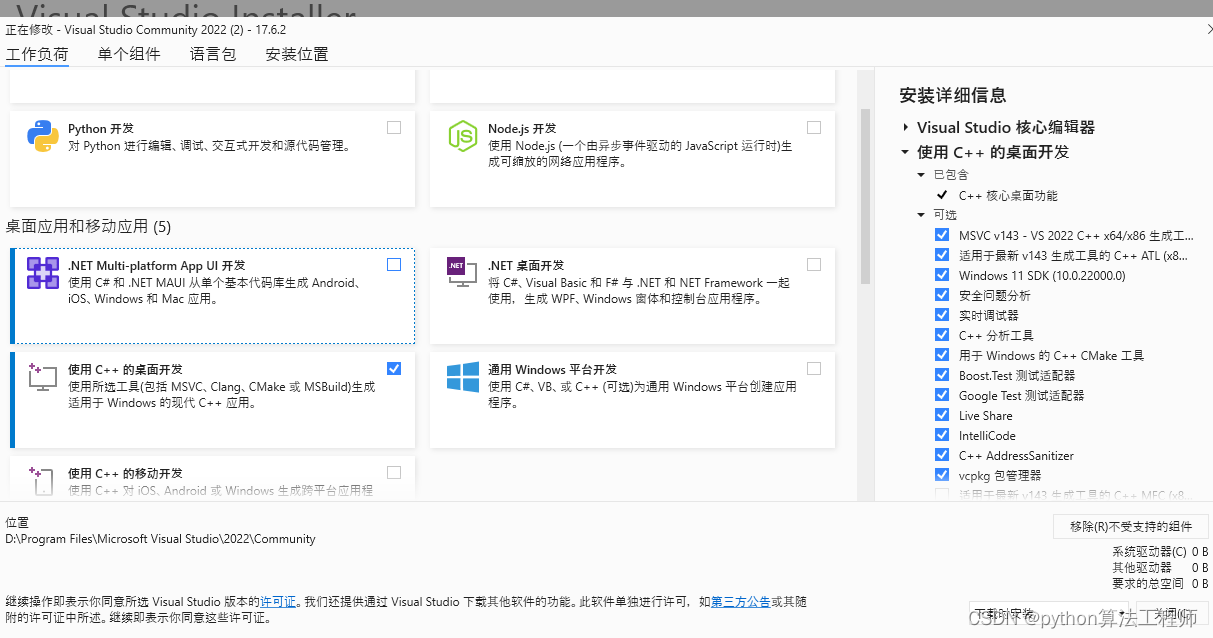Uncheck 用于 Windows 的 C++ CMake 工具
Image resolution: width=1213 pixels, height=638 pixels.
(942, 355)
